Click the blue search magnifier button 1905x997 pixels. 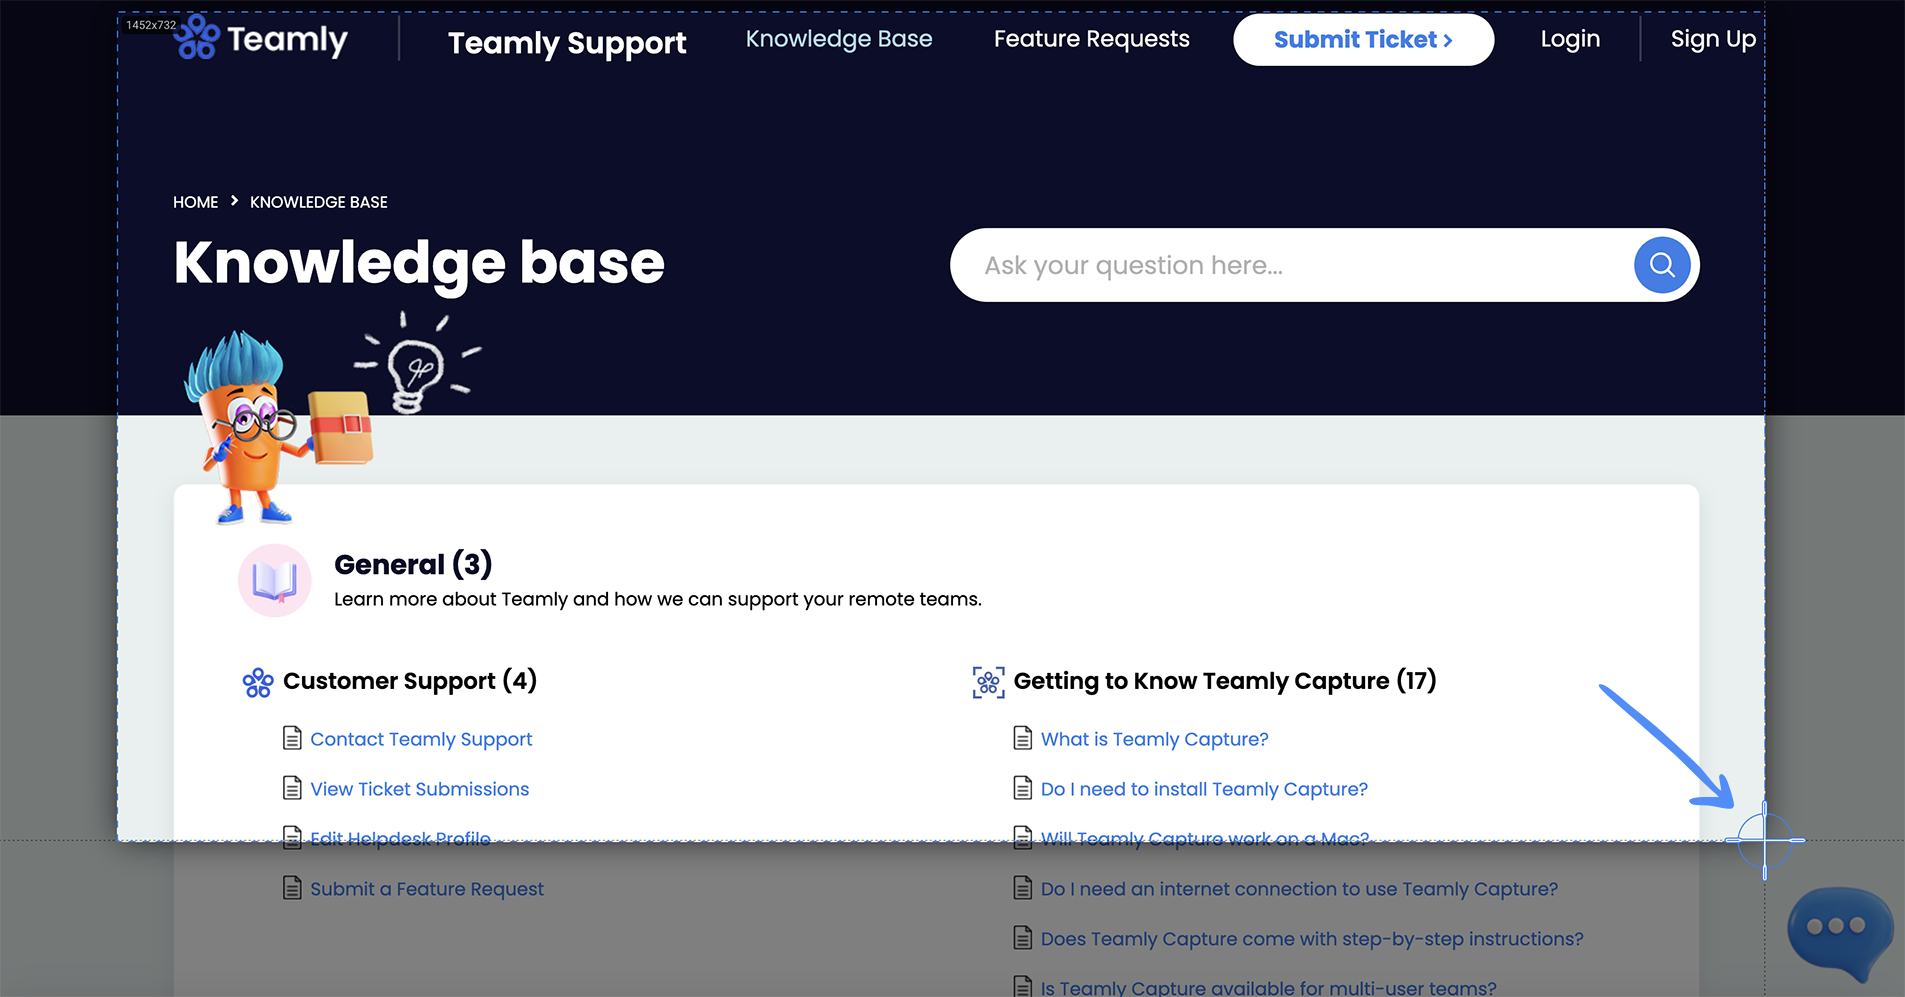pyautogui.click(x=1662, y=265)
